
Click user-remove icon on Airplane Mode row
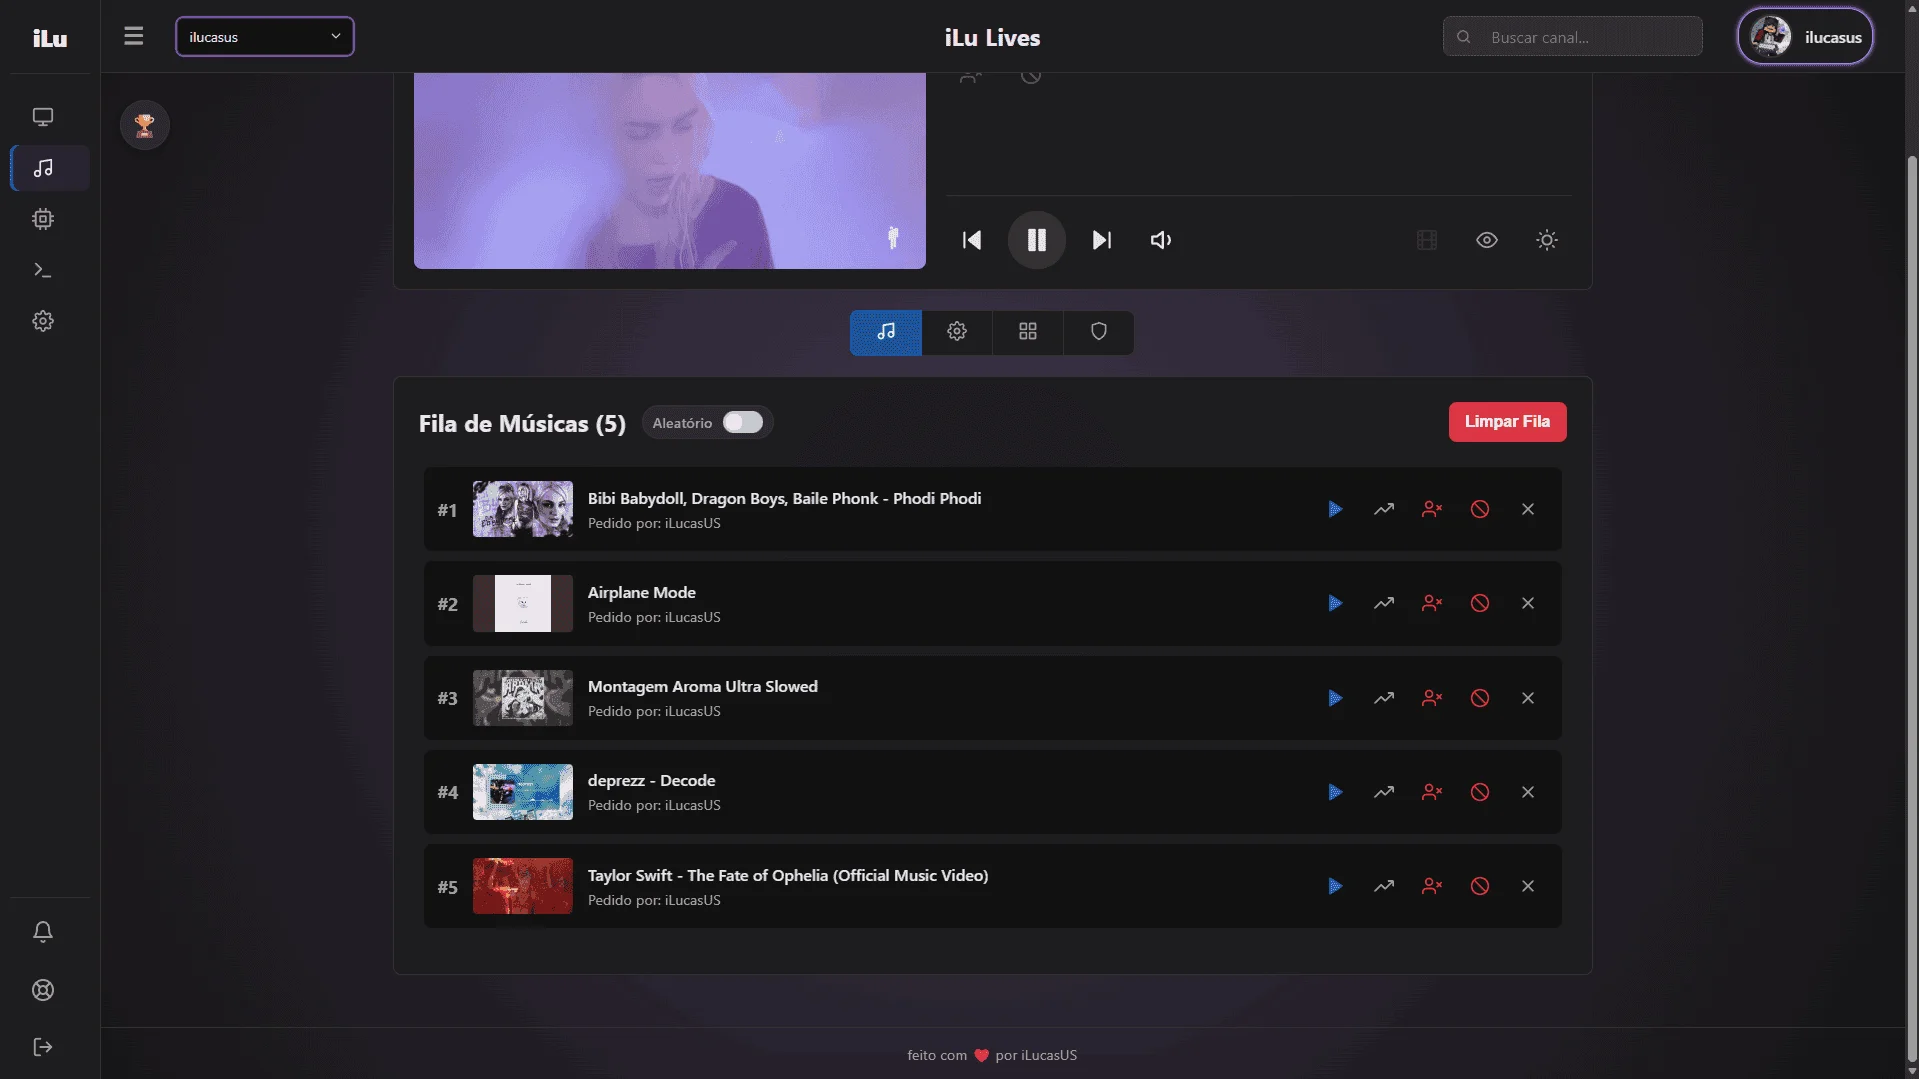pos(1432,603)
